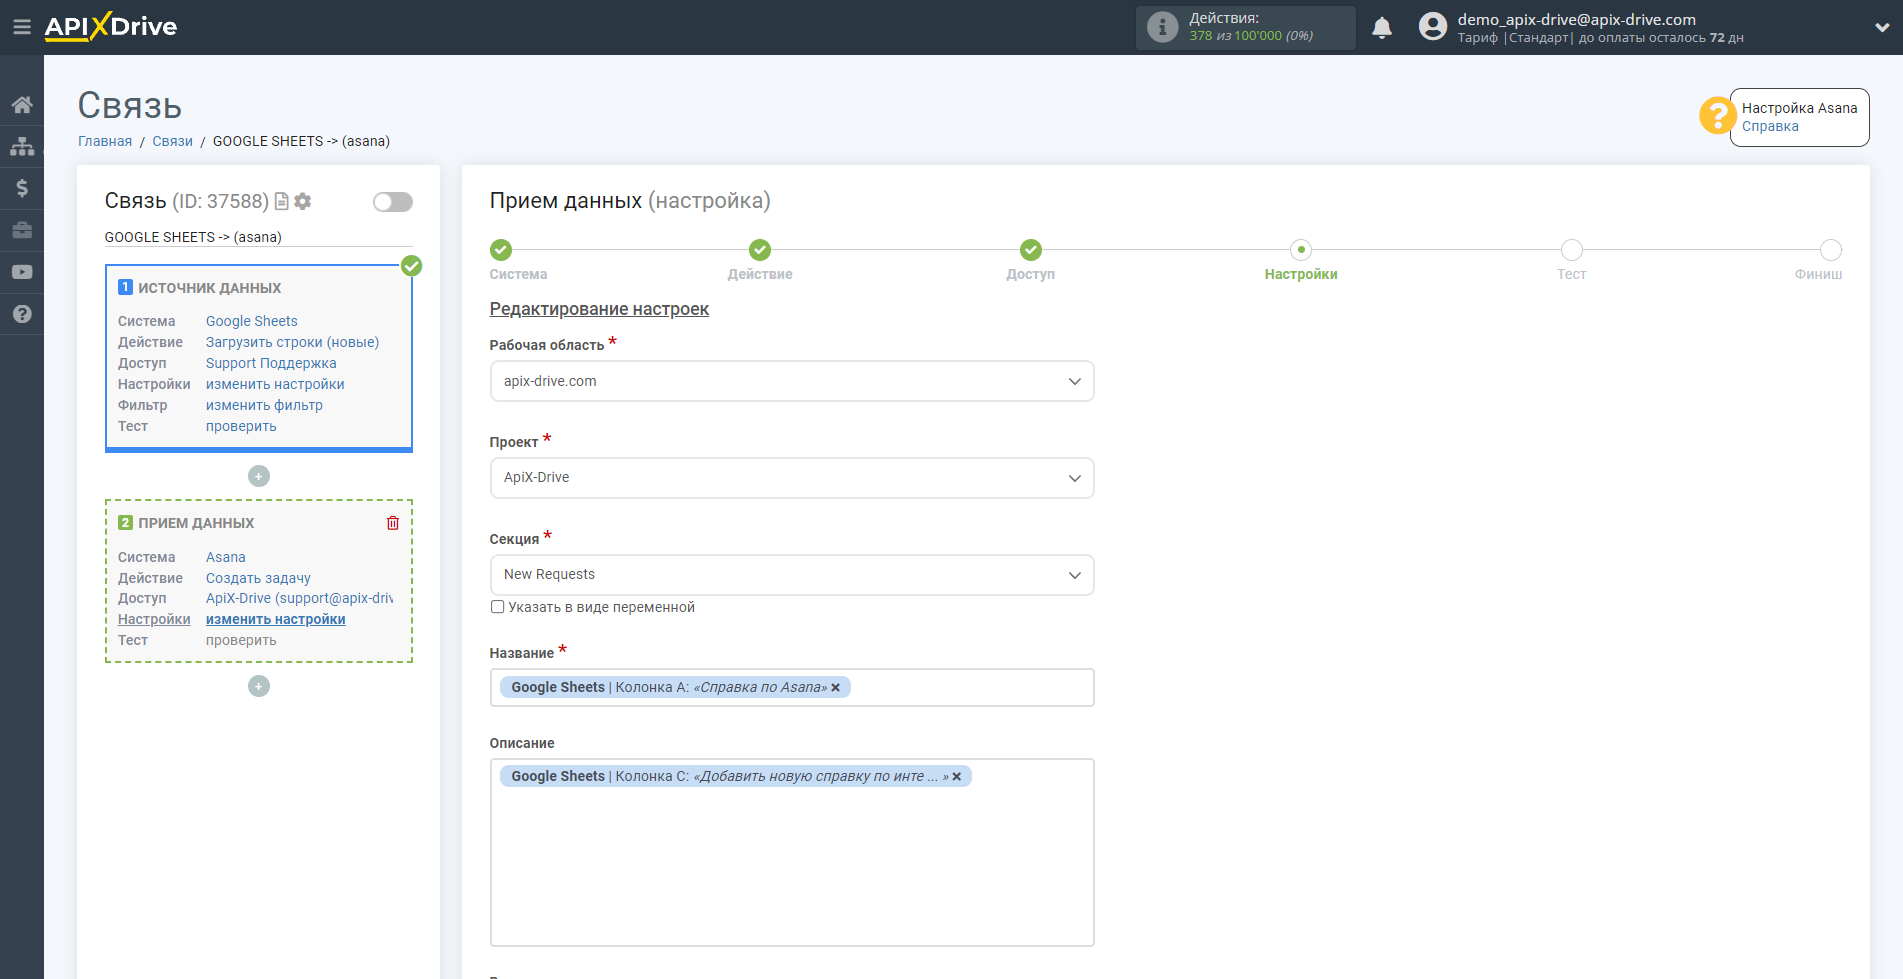Screen dimensions: 1903x979
Task: Click 'Редактирование настроек' heading
Action: click(599, 309)
